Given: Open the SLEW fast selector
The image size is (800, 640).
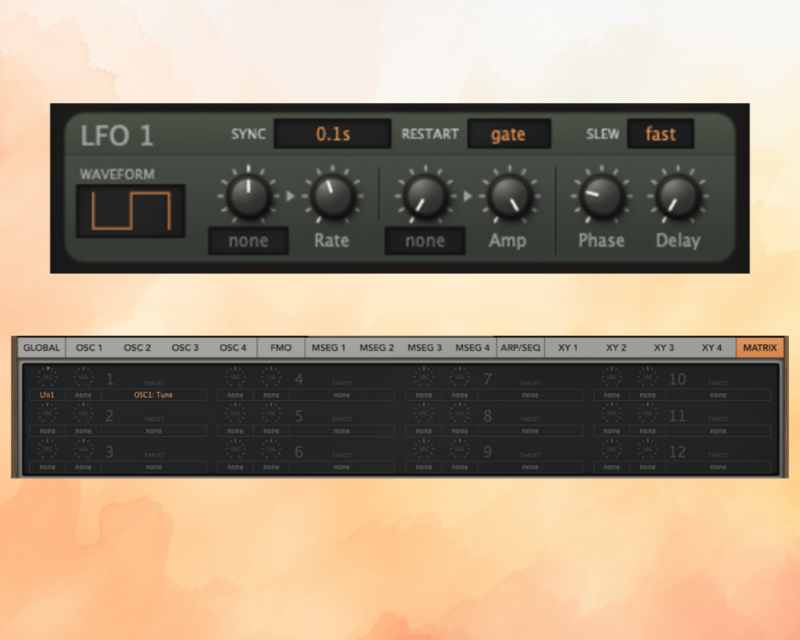Looking at the screenshot, I should [x=660, y=134].
